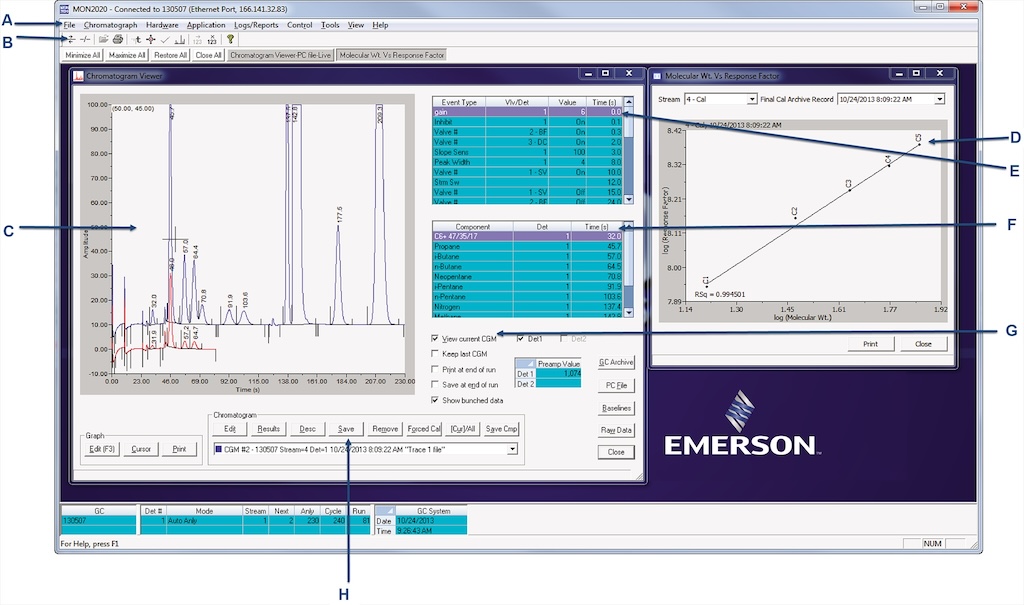Image resolution: width=1024 pixels, height=605 pixels.
Task: Uncheck Show bunched data
Action: (x=435, y=400)
